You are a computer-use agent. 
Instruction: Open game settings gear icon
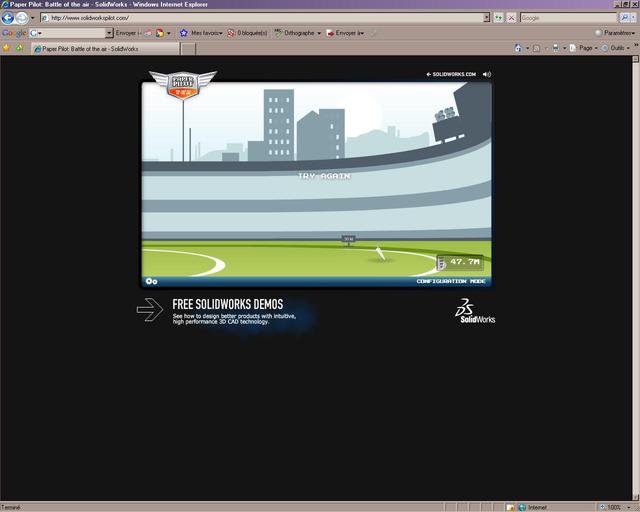click(x=151, y=281)
